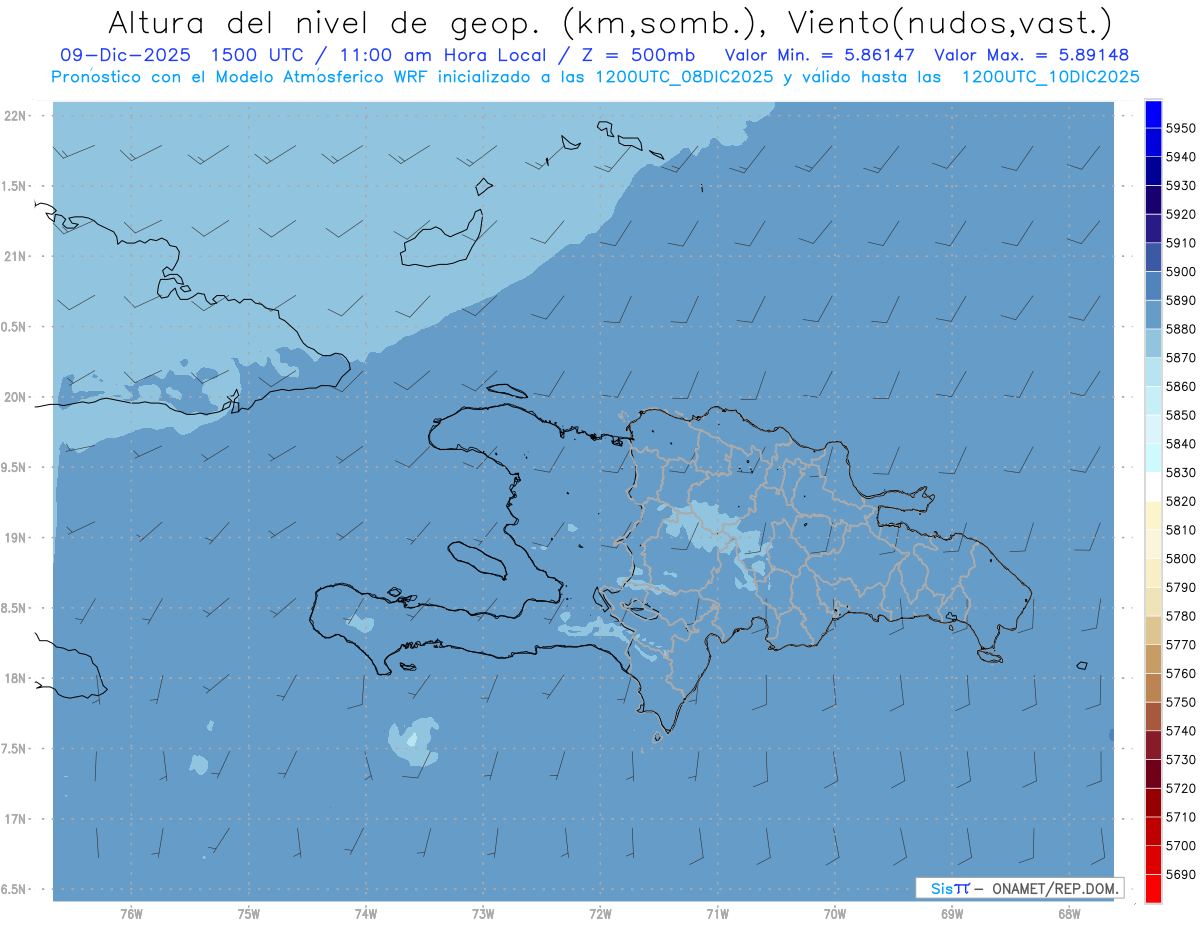Click the "5690" colorbar value
The width and height of the screenshot is (1200, 927).
point(1181,873)
